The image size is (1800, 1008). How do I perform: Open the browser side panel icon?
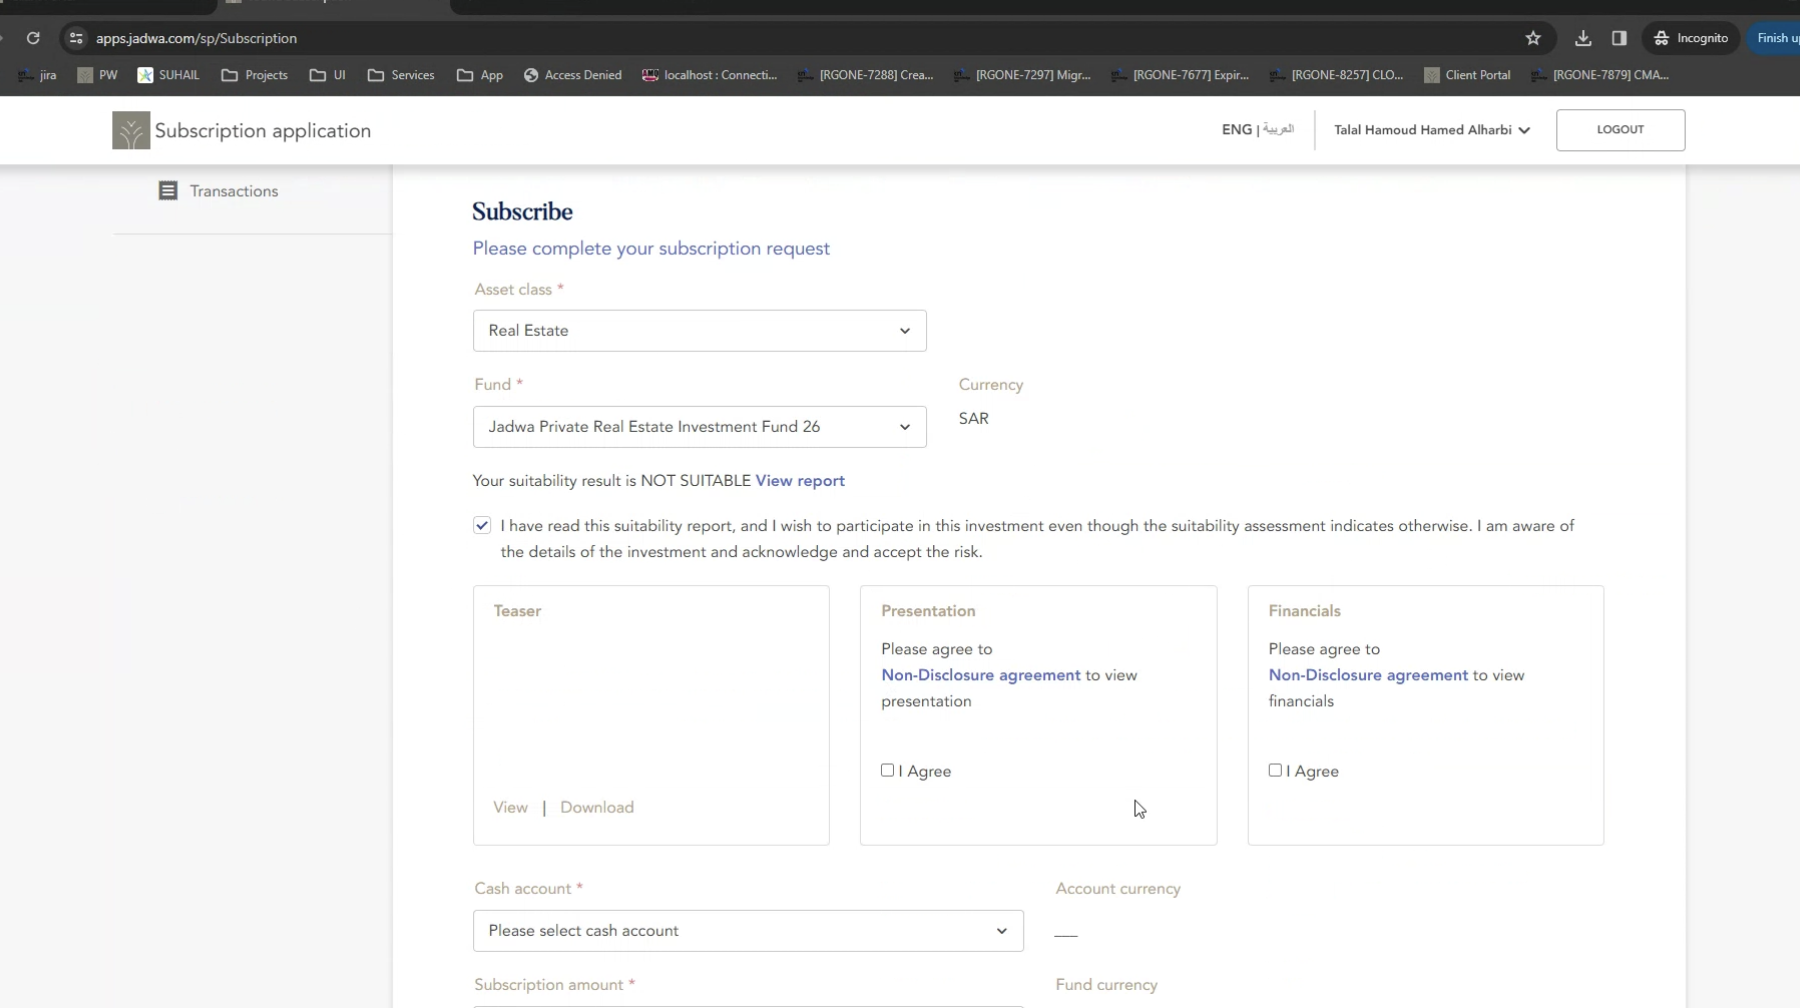(1619, 38)
